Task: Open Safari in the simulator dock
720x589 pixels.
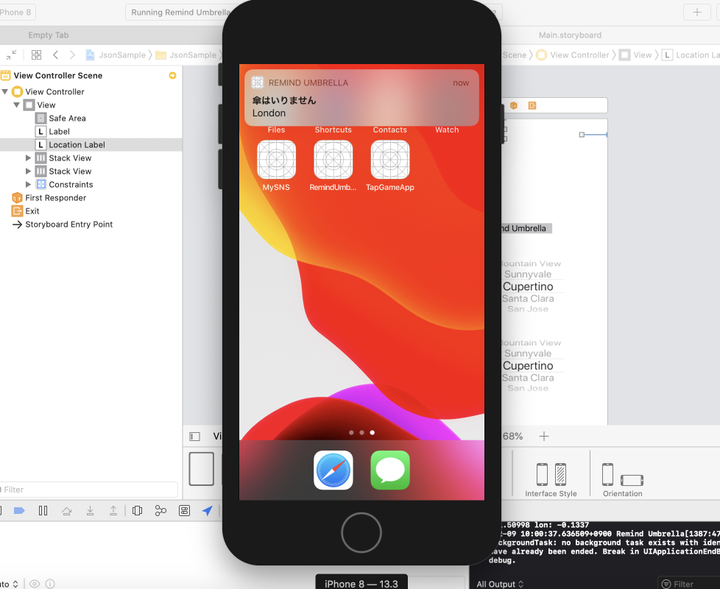Action: coord(333,470)
